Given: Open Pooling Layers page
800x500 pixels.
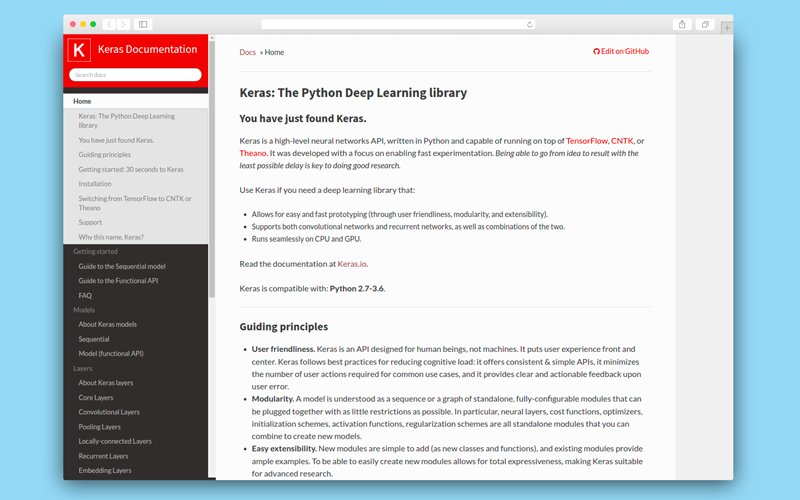Looking at the screenshot, I should pyautogui.click(x=99, y=427).
